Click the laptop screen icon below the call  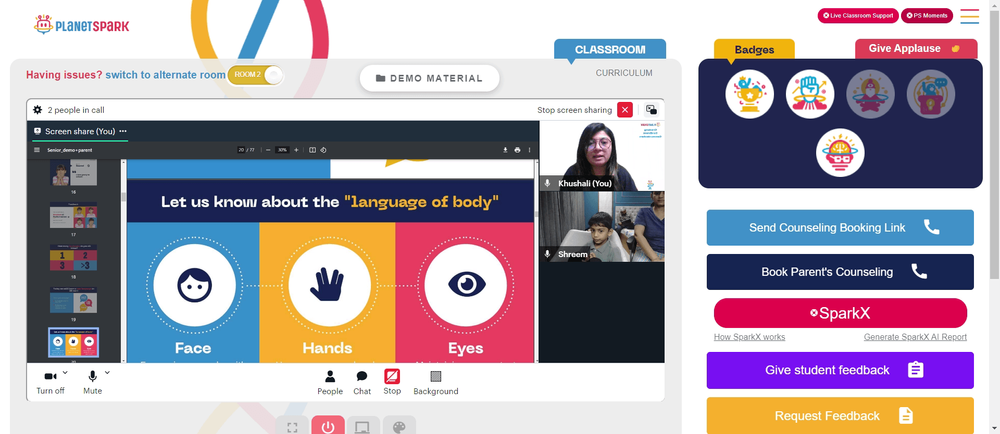363,426
